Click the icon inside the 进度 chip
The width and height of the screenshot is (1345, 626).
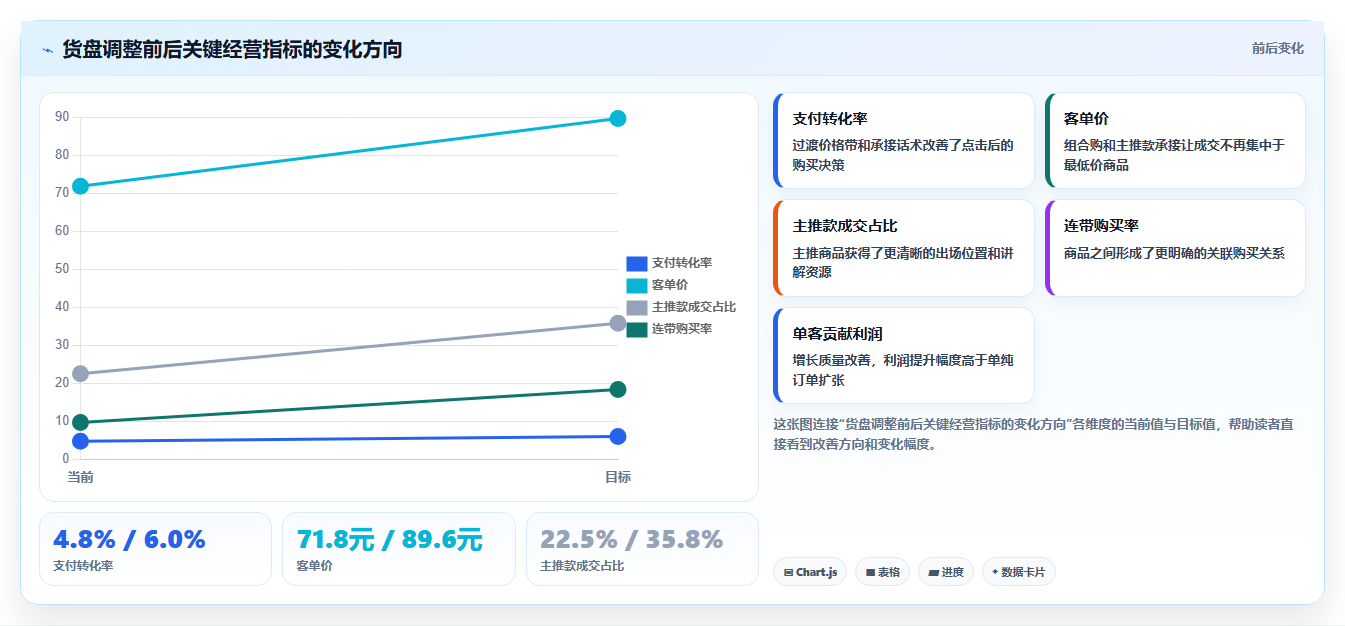pyautogui.click(x=934, y=573)
